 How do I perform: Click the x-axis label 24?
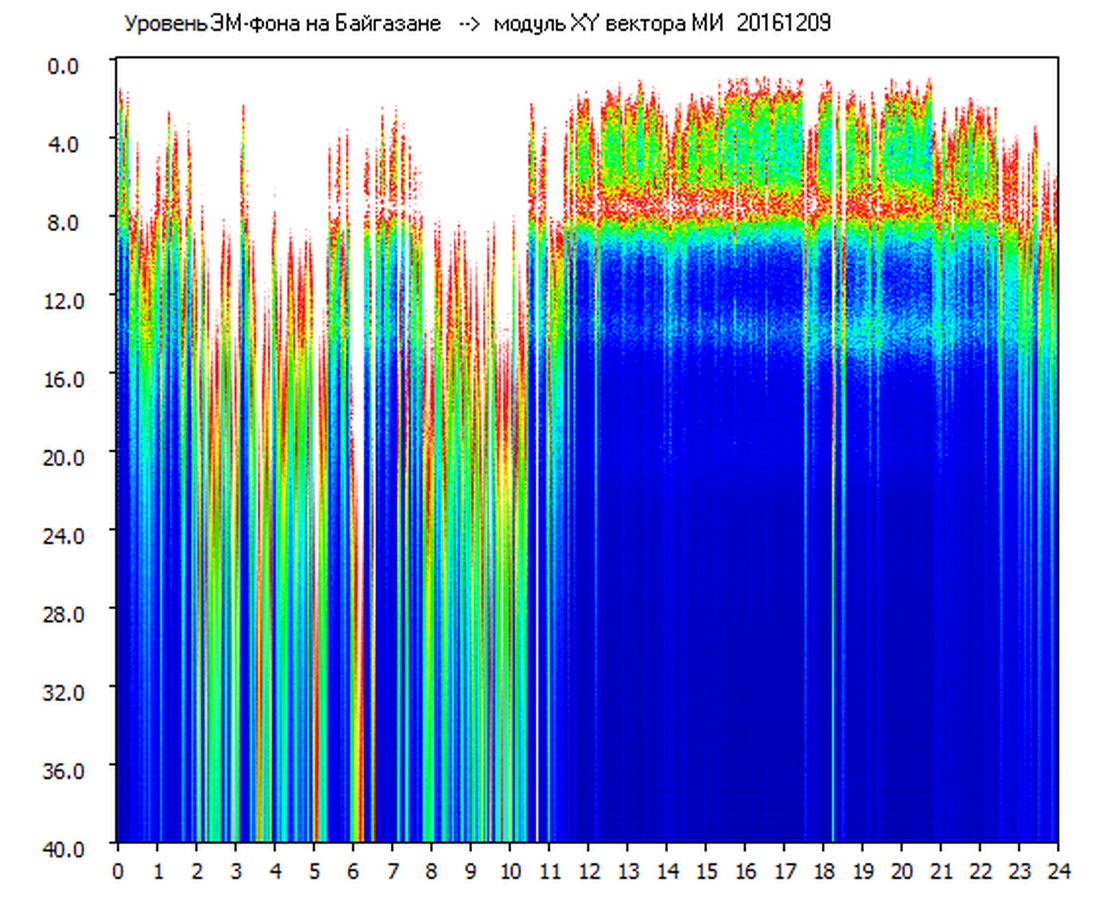click(x=1058, y=871)
